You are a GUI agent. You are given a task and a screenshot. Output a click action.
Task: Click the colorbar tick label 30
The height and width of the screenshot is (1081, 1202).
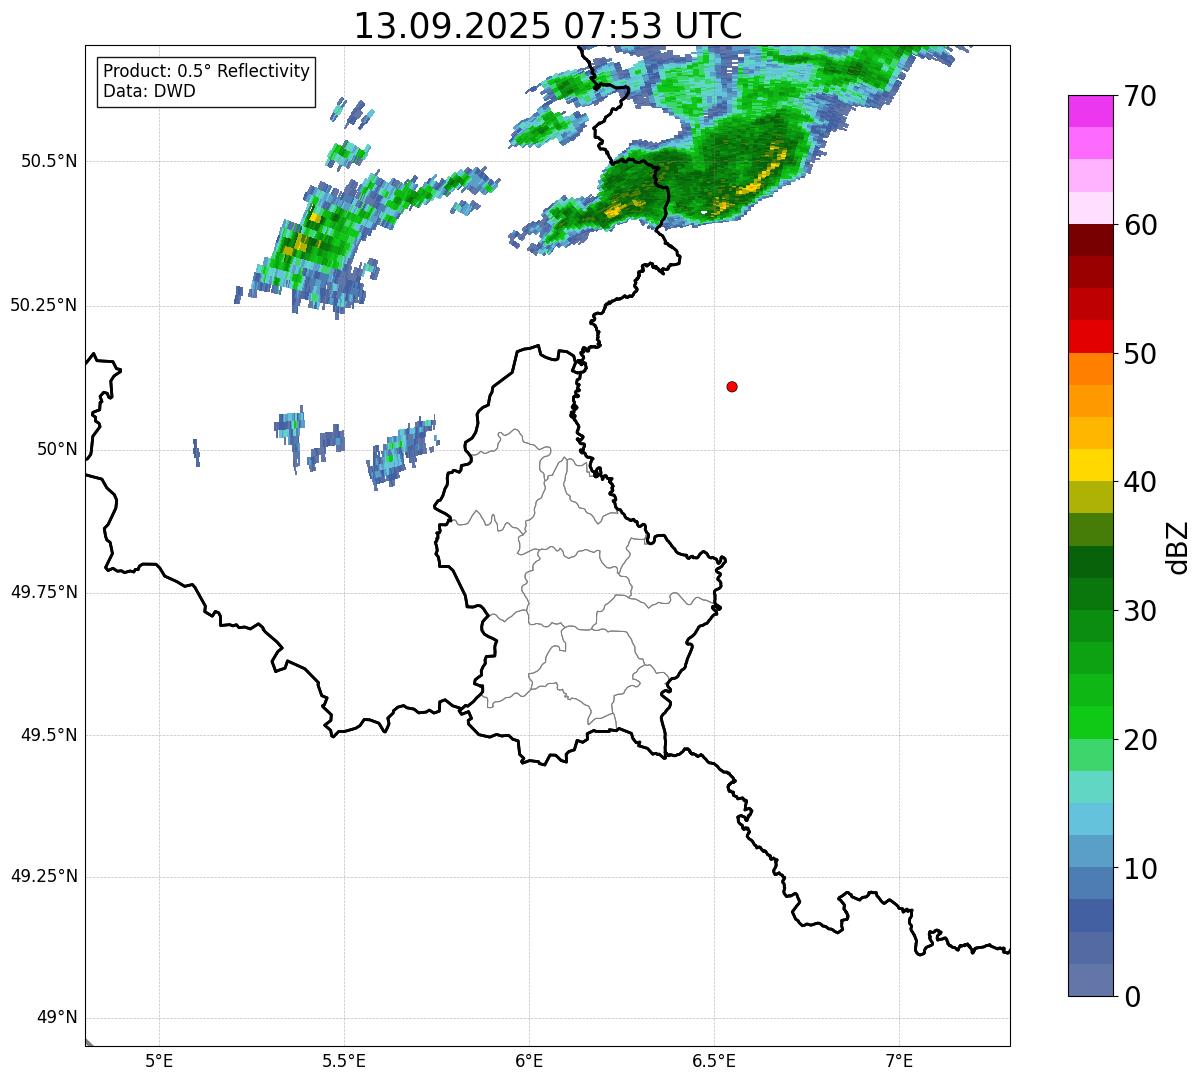click(x=1140, y=611)
